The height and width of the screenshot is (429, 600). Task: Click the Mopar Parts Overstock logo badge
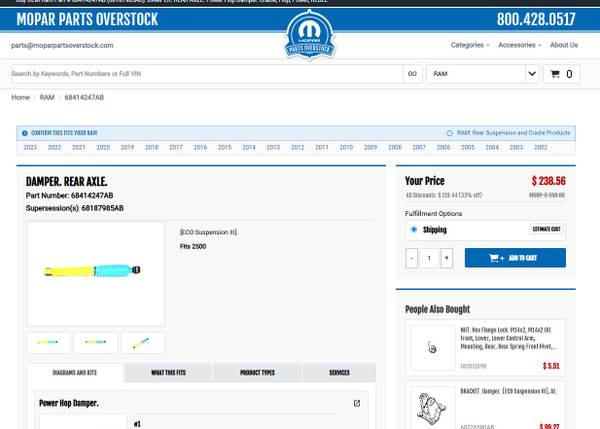pyautogui.click(x=310, y=36)
